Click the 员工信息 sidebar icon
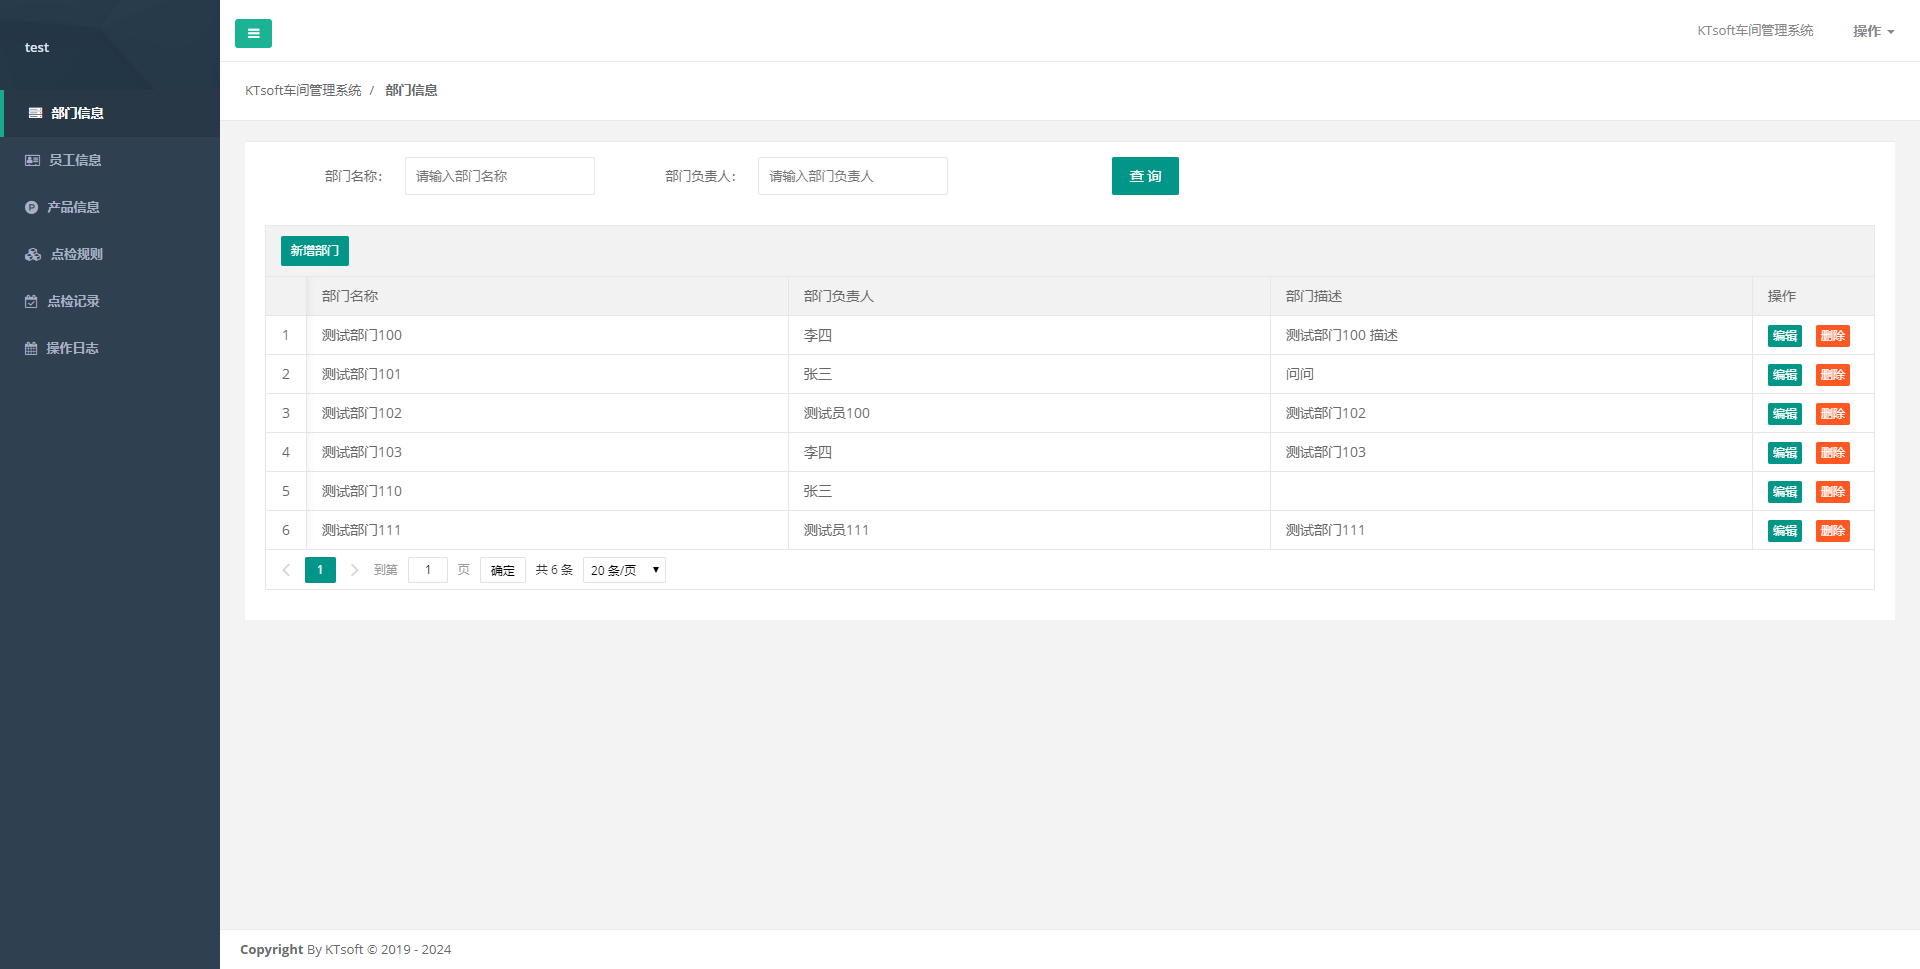 (32, 160)
